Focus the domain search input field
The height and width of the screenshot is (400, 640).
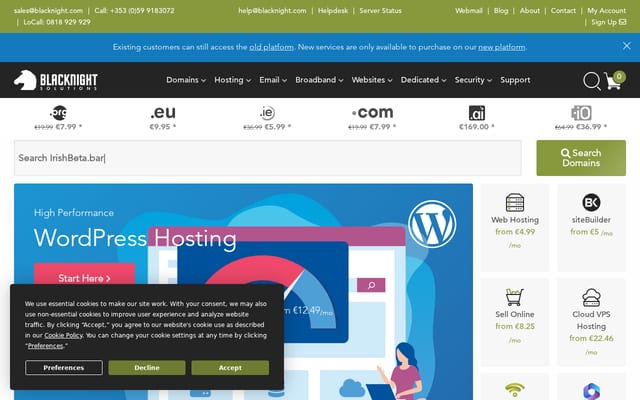pyautogui.click(x=267, y=158)
